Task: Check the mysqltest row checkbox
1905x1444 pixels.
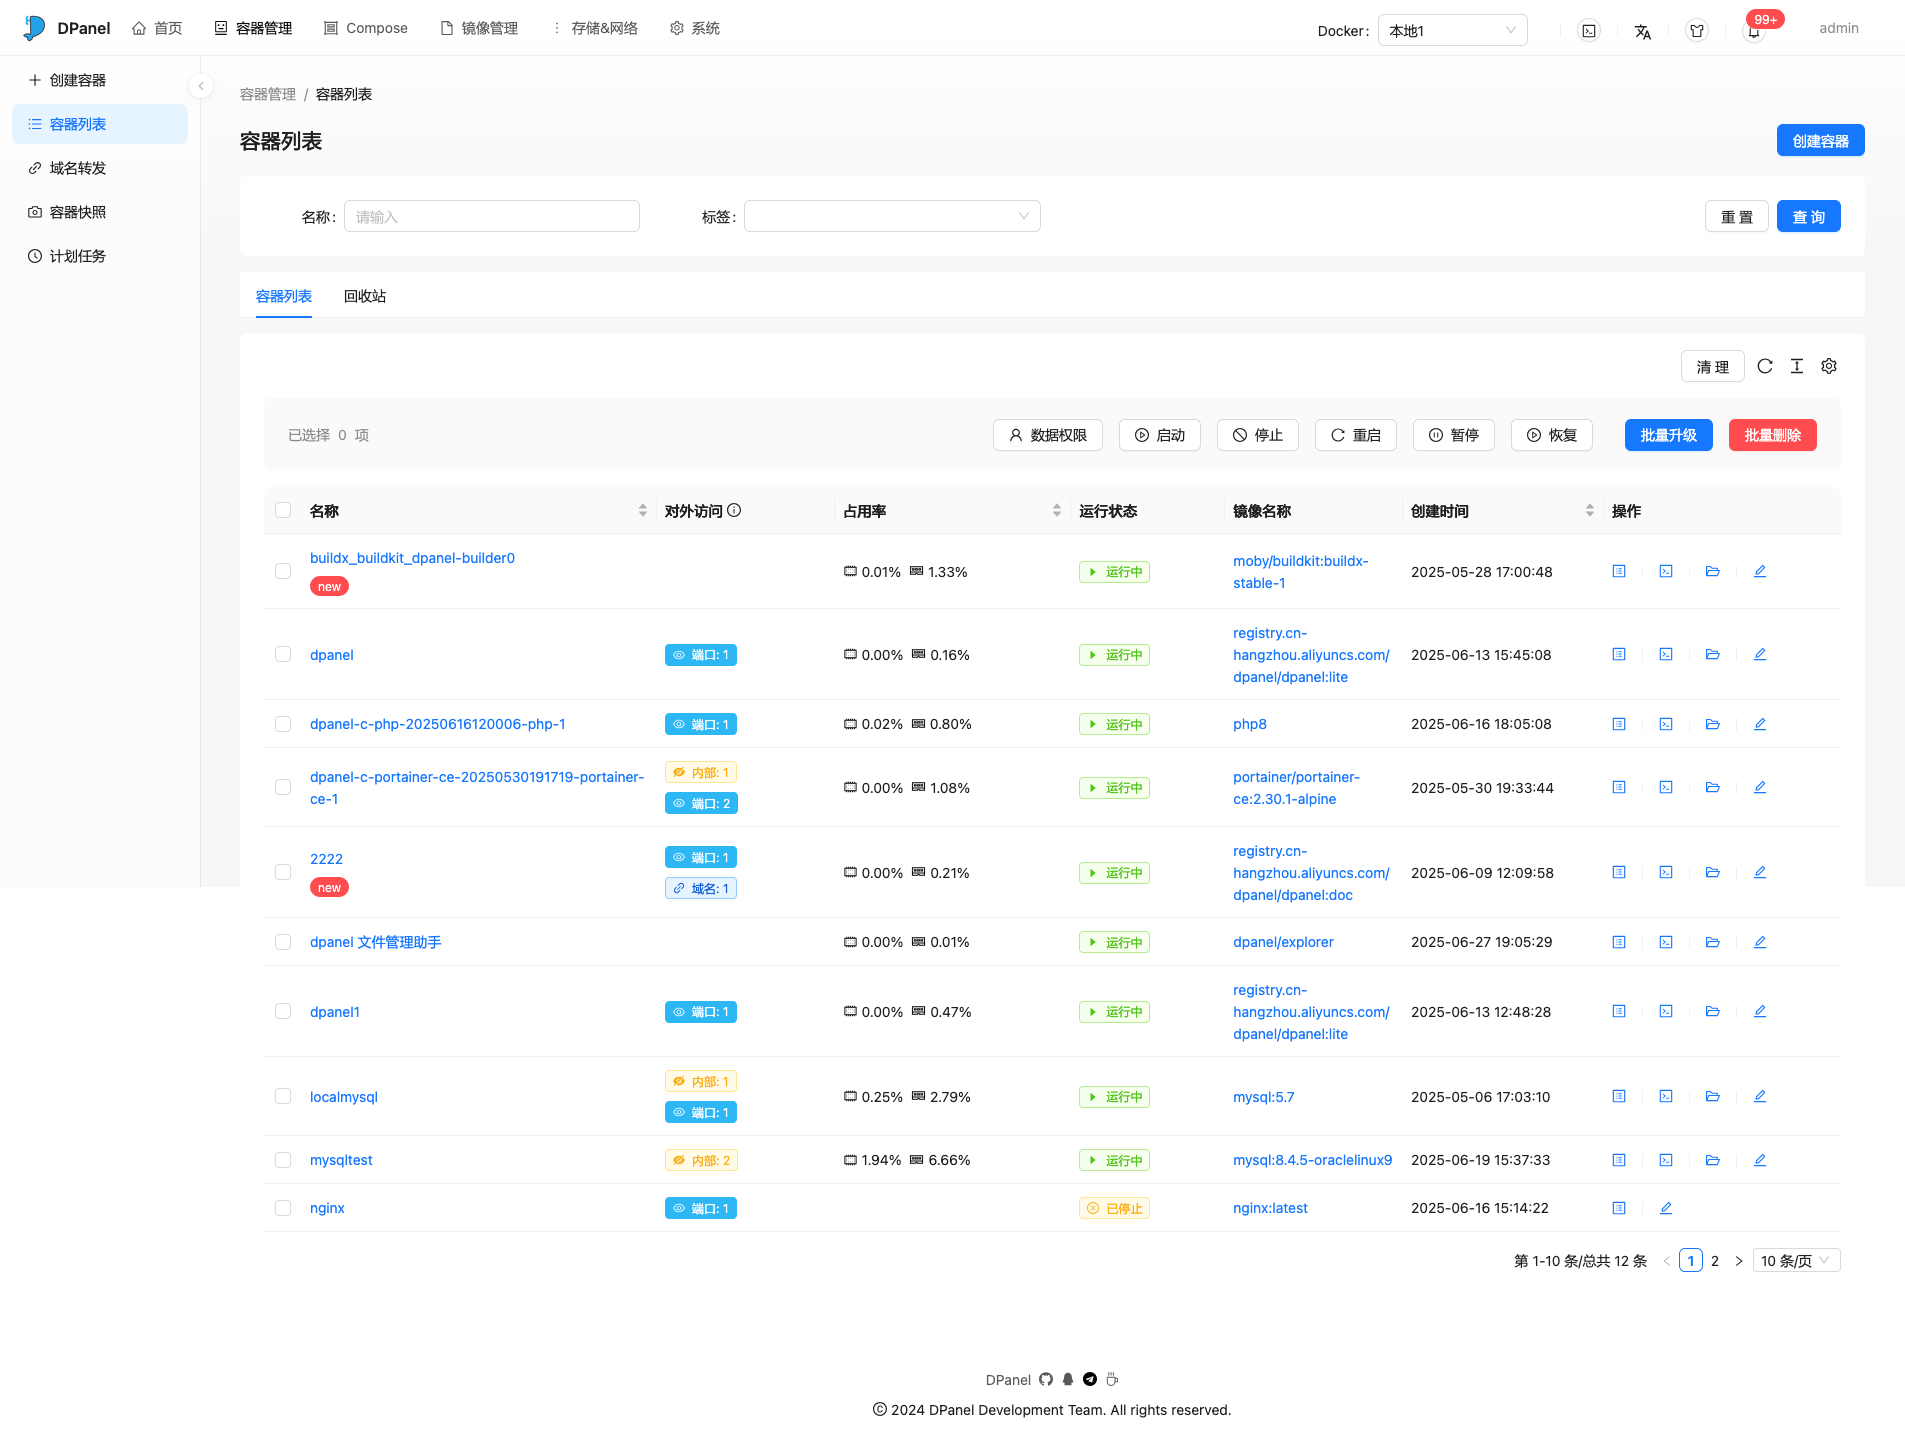Action: click(x=283, y=1160)
